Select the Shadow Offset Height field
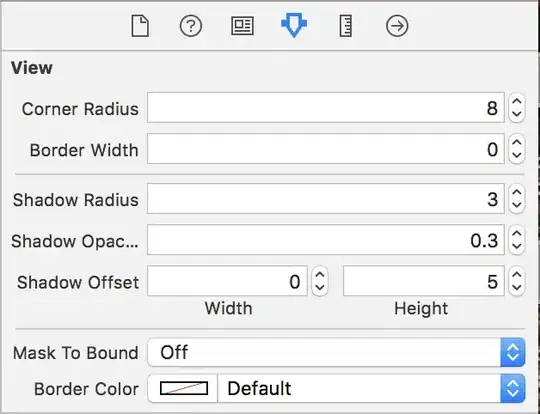This screenshot has width=540, height=414. (x=424, y=281)
